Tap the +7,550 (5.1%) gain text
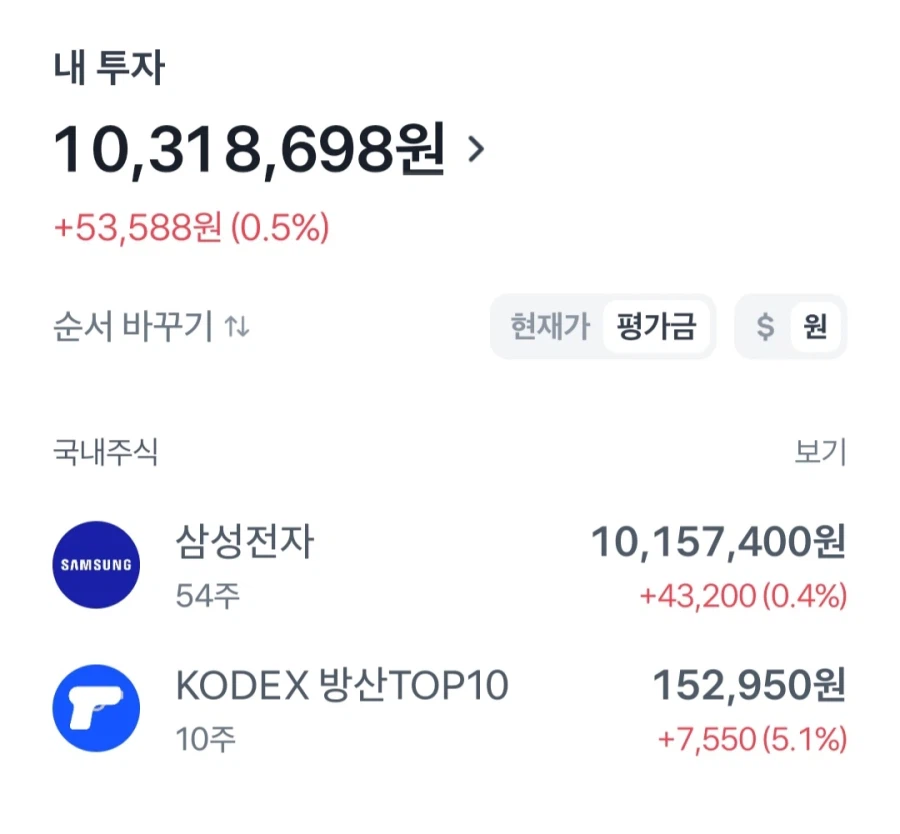 coord(752,740)
